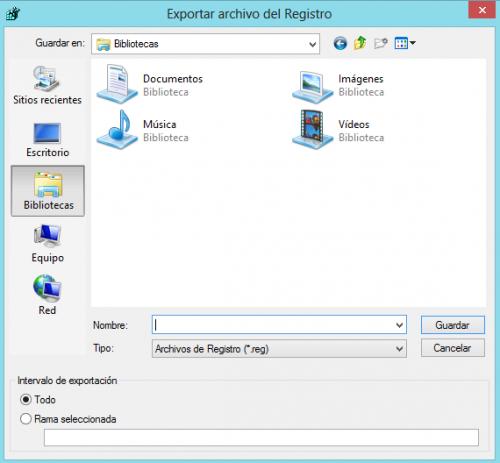Select the Documentos library icon
500x463 pixels.
tap(117, 84)
